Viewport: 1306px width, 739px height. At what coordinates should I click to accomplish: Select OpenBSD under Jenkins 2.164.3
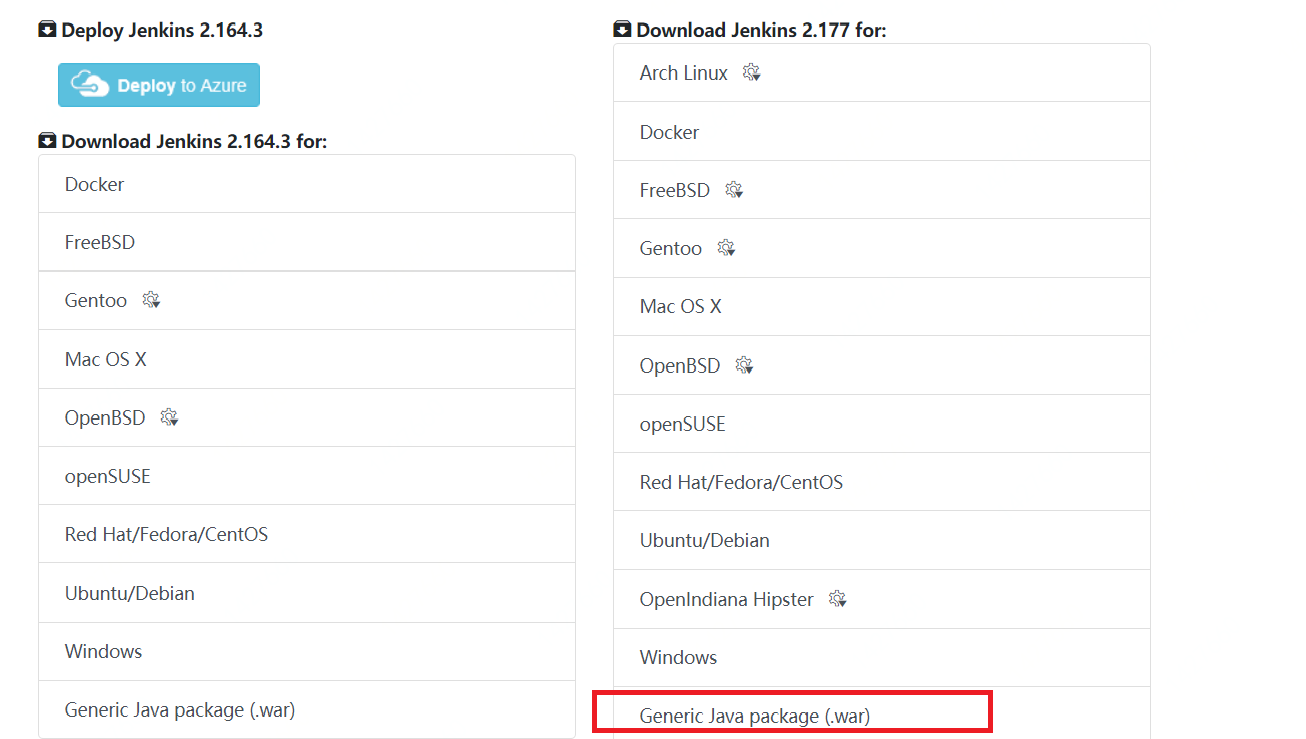point(307,417)
